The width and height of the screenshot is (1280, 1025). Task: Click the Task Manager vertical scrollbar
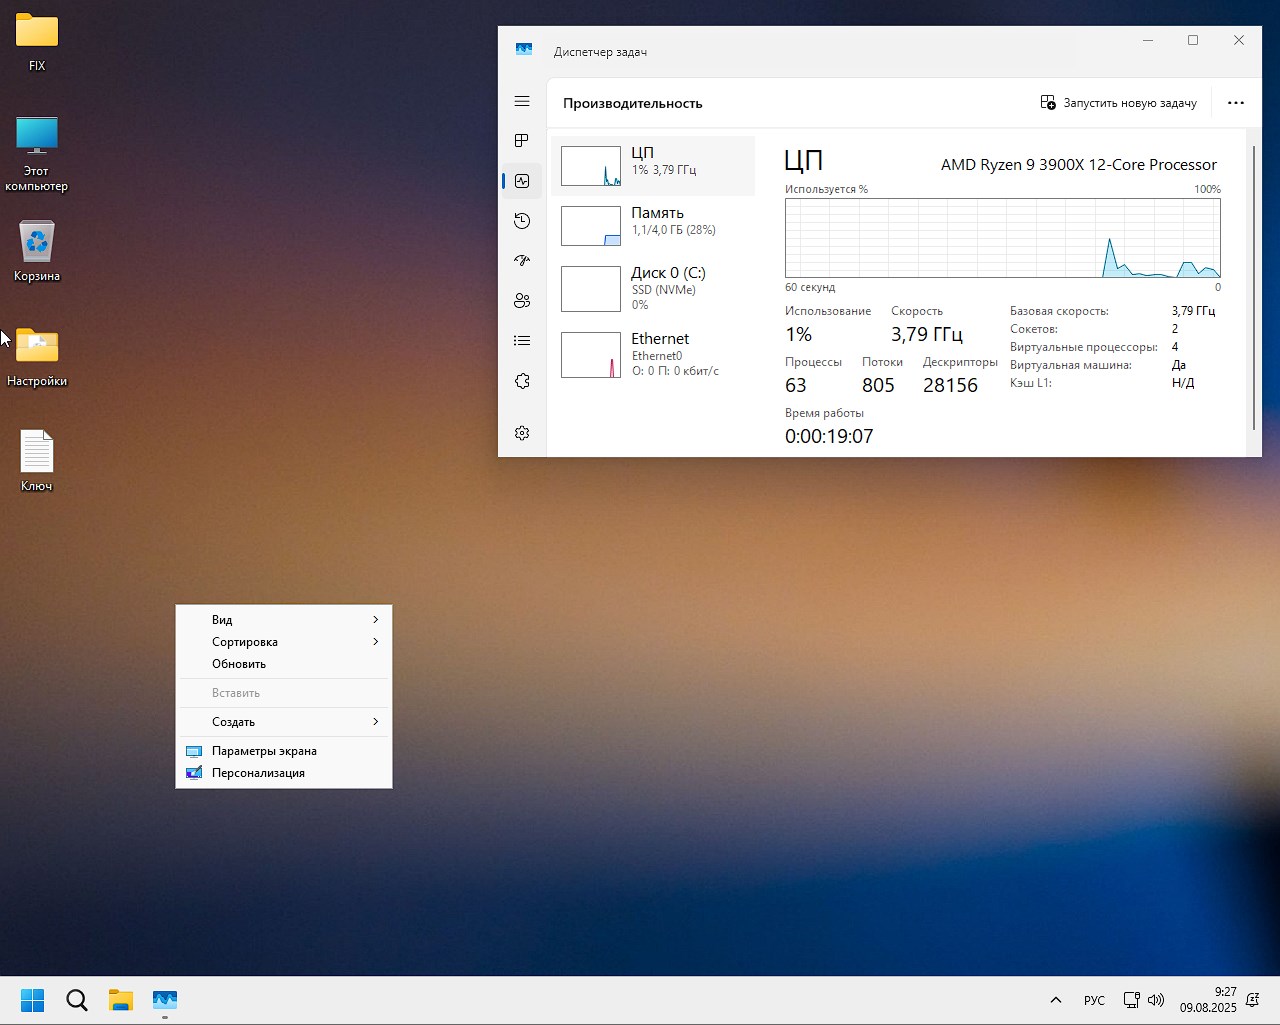point(1254,287)
